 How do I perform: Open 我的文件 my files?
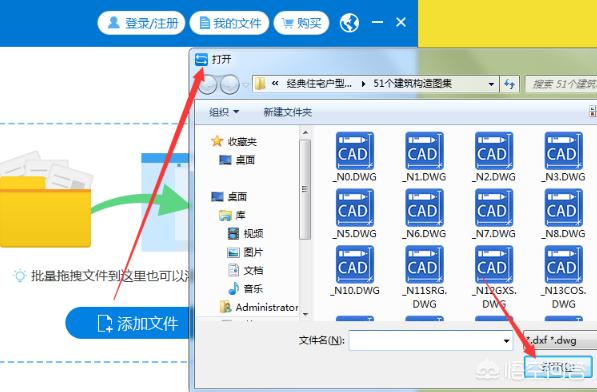click(x=230, y=23)
